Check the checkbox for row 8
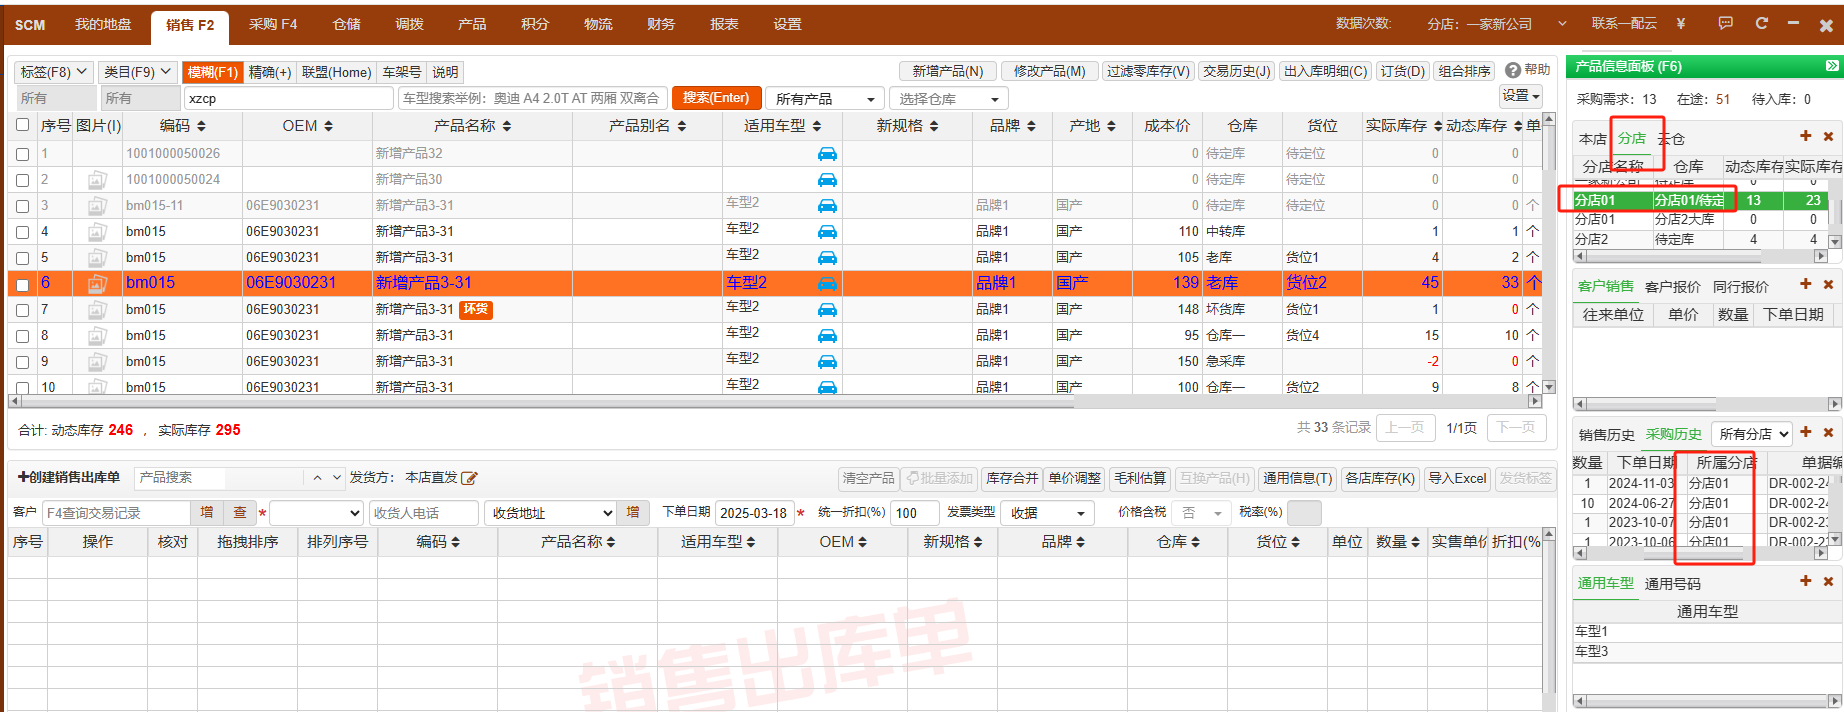 [22, 336]
